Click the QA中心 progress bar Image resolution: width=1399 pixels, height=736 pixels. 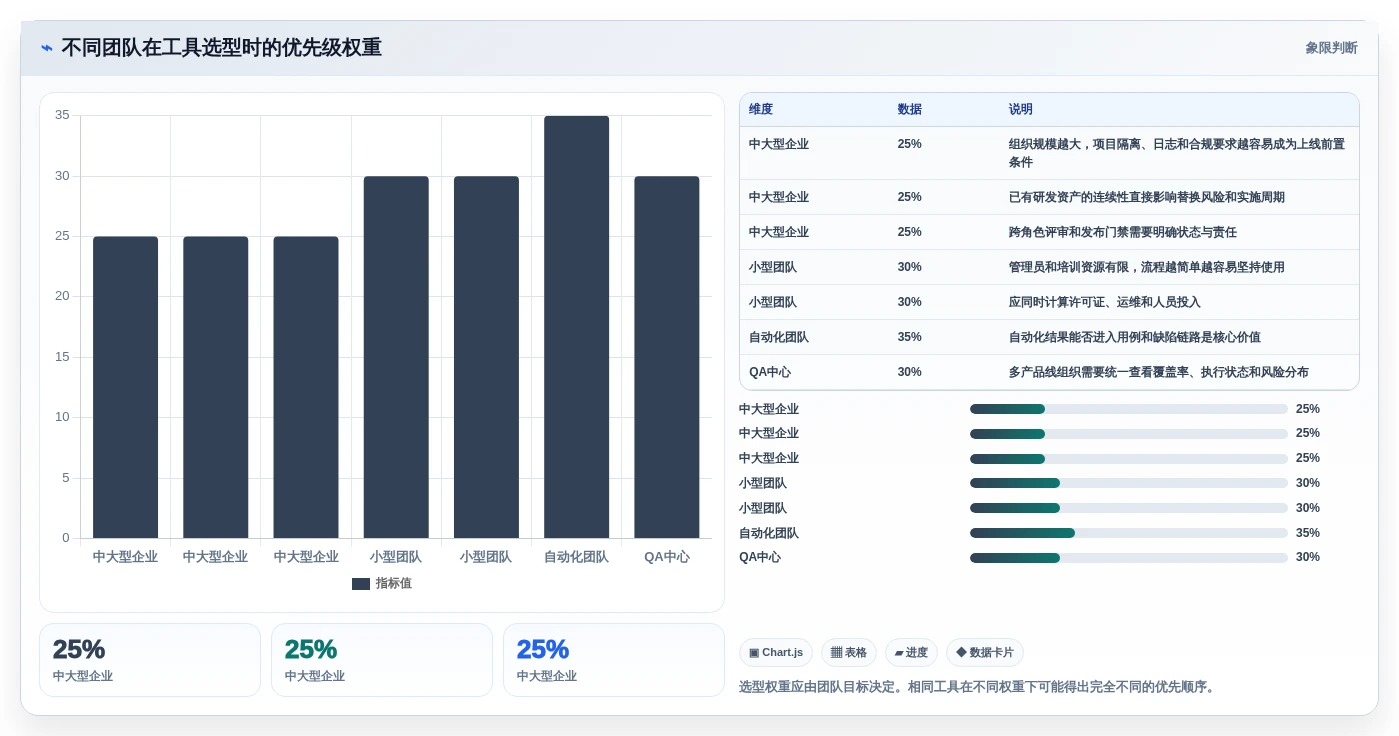coord(1129,558)
